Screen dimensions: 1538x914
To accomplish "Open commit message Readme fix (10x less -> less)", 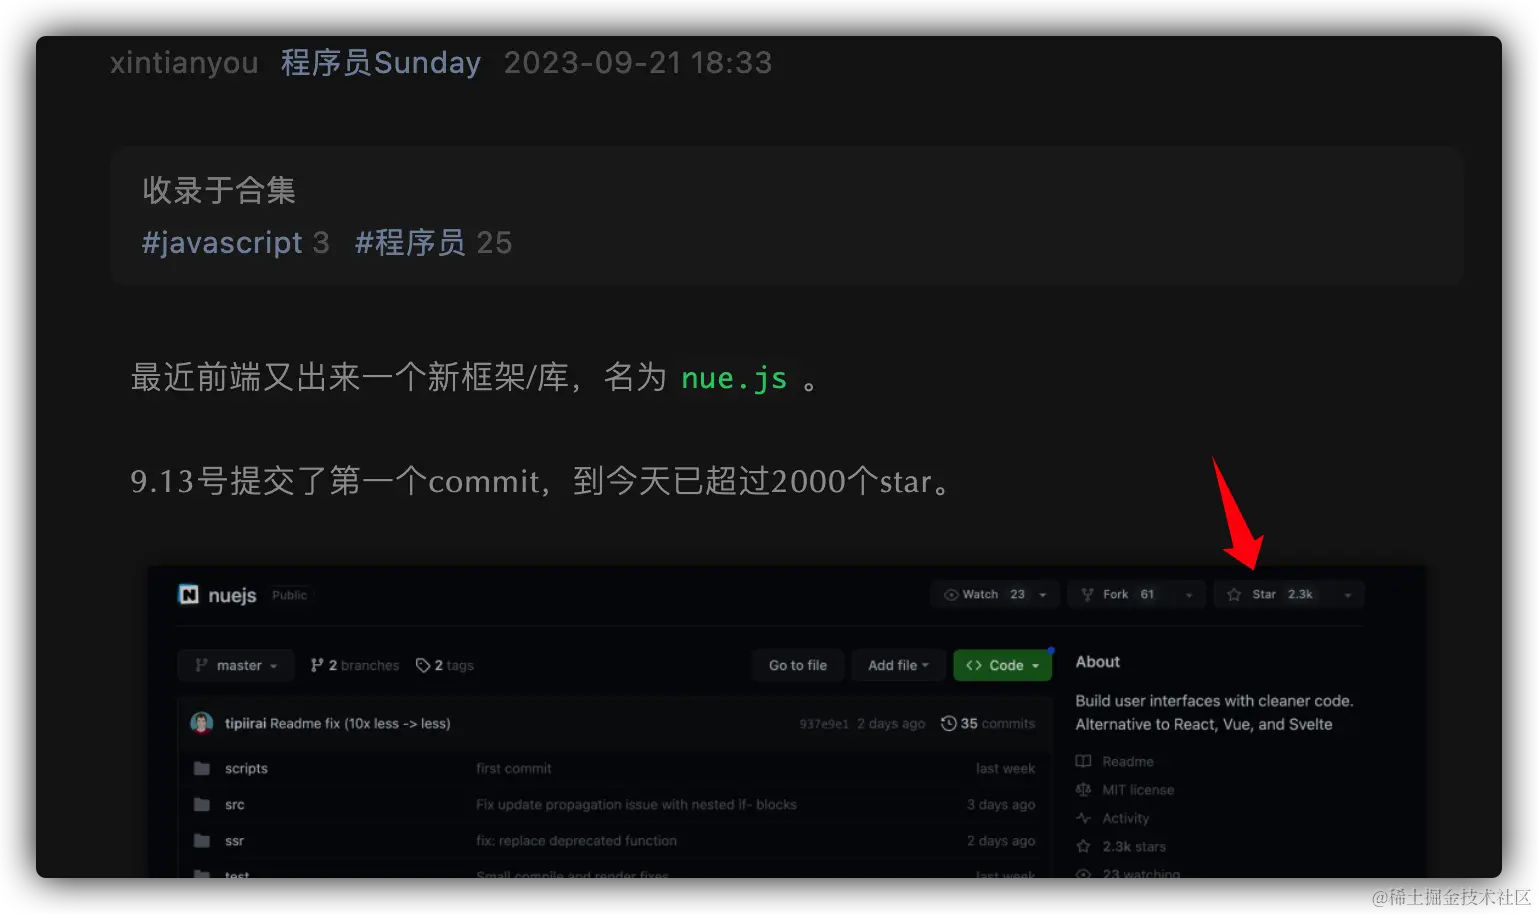I will [360, 723].
